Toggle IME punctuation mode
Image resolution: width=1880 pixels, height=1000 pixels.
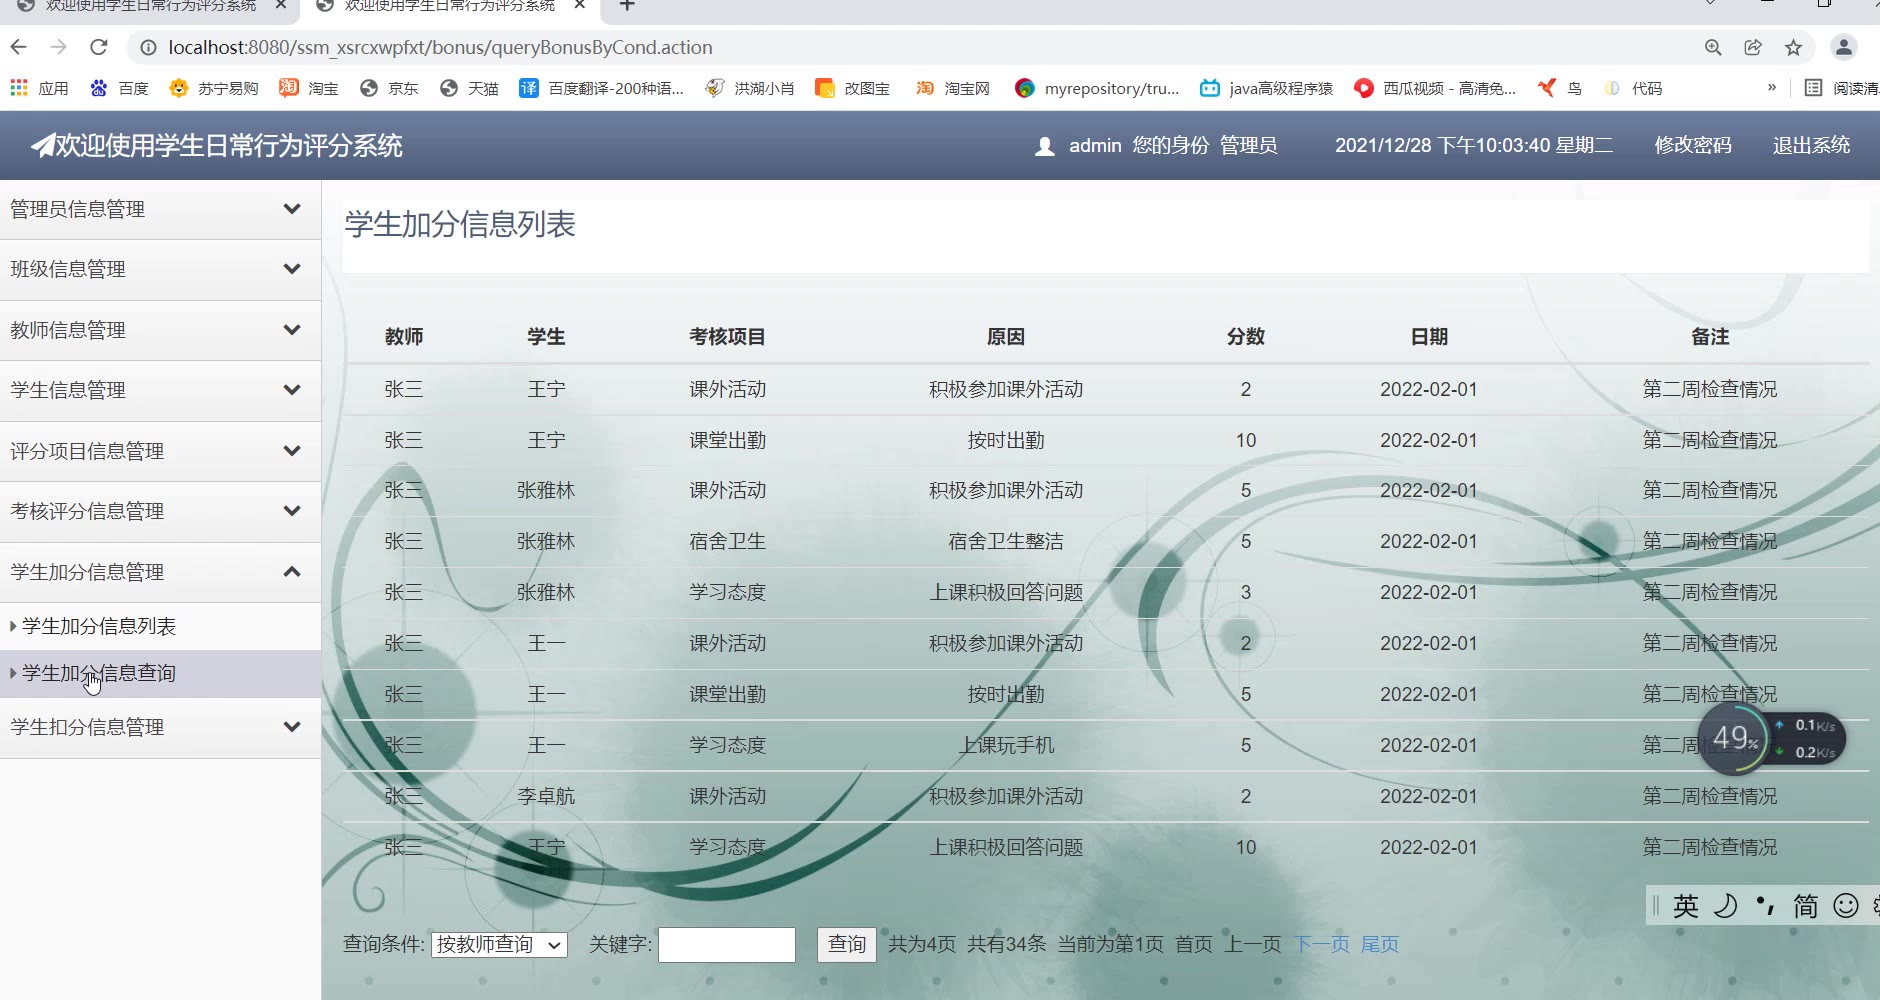[x=1765, y=906]
